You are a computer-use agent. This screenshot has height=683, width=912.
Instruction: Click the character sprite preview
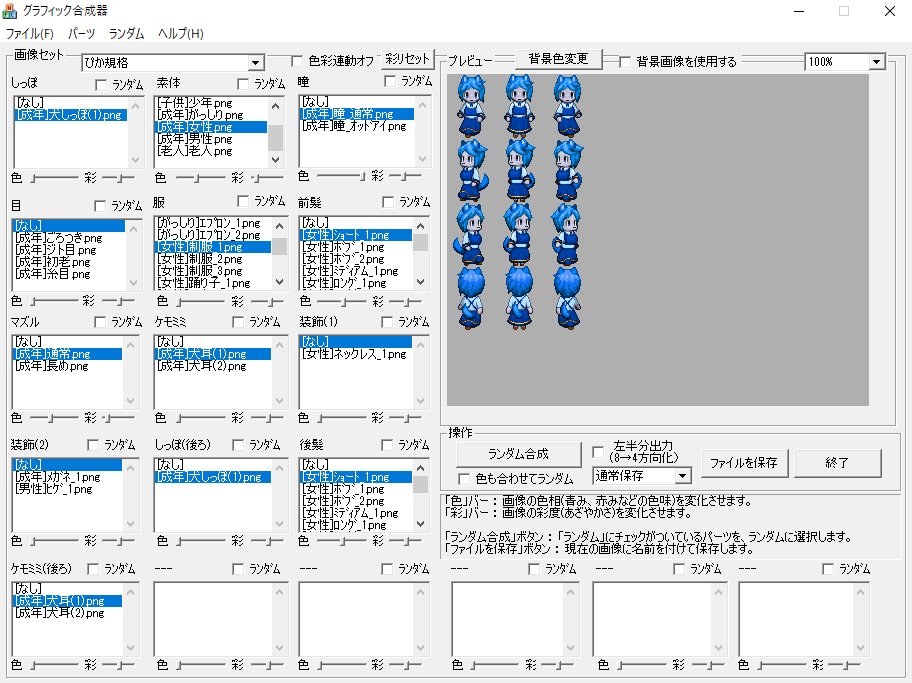pos(519,201)
